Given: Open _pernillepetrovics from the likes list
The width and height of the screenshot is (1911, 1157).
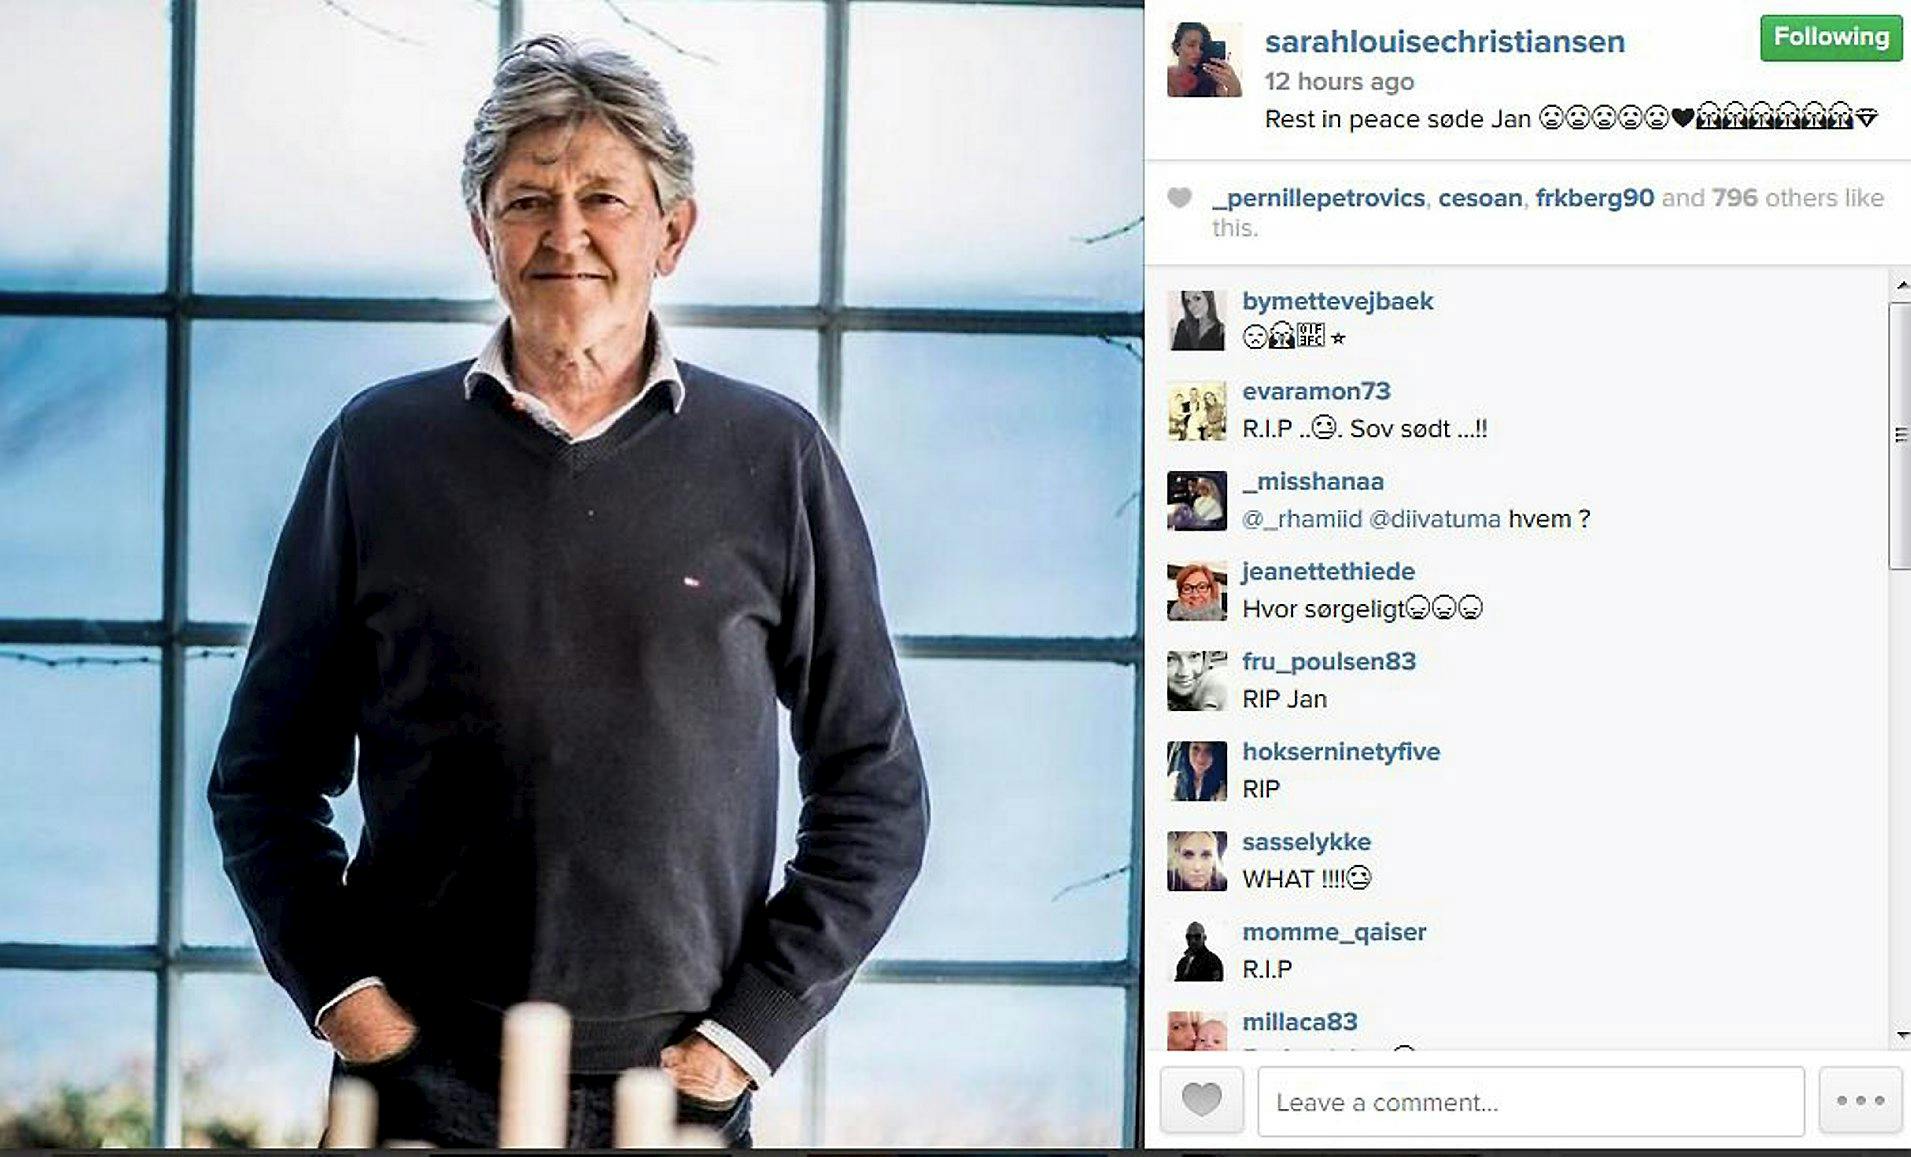Looking at the screenshot, I should [x=1318, y=198].
